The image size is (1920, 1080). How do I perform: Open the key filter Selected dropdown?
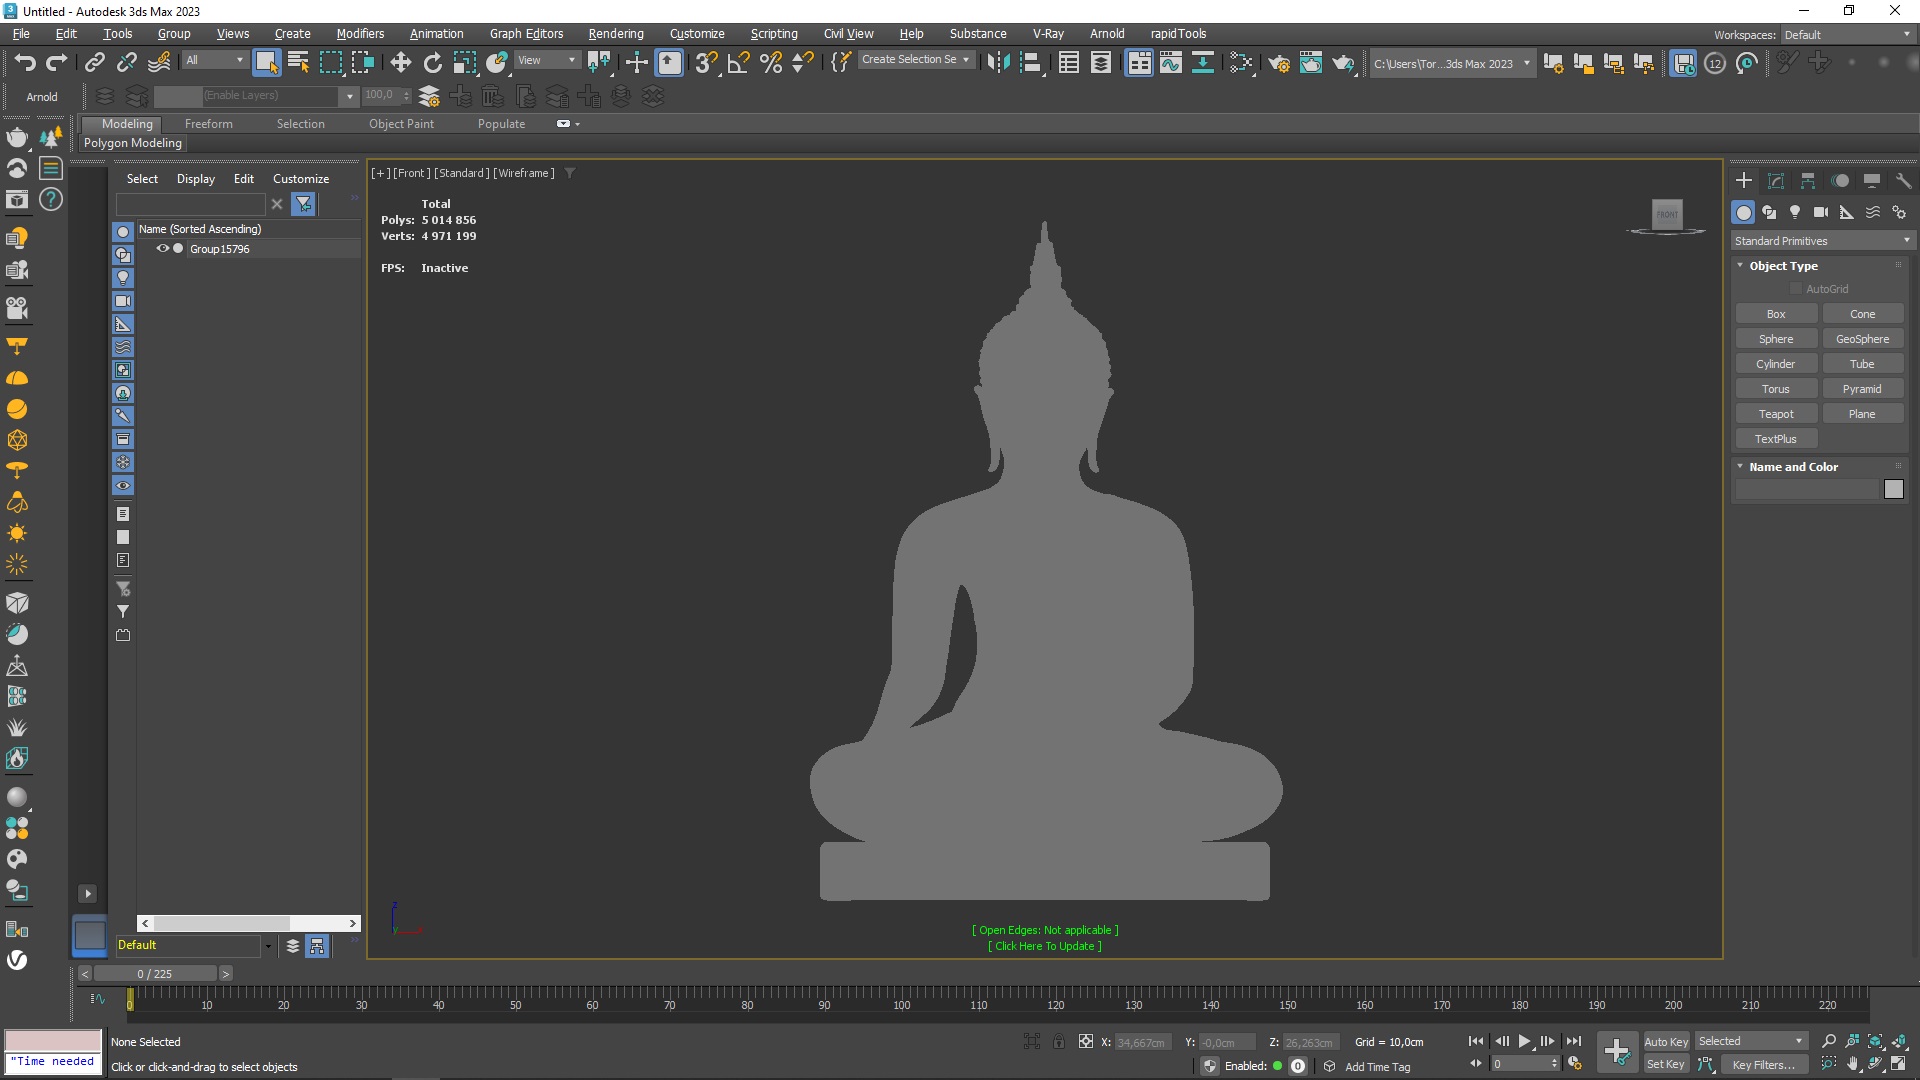pos(1751,1041)
